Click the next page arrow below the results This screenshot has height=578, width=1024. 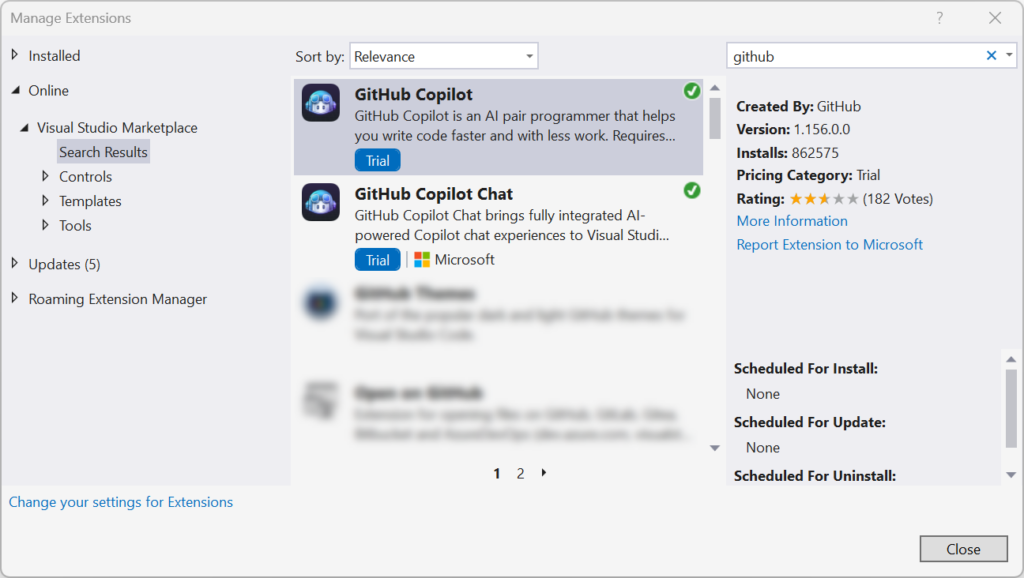pos(543,473)
